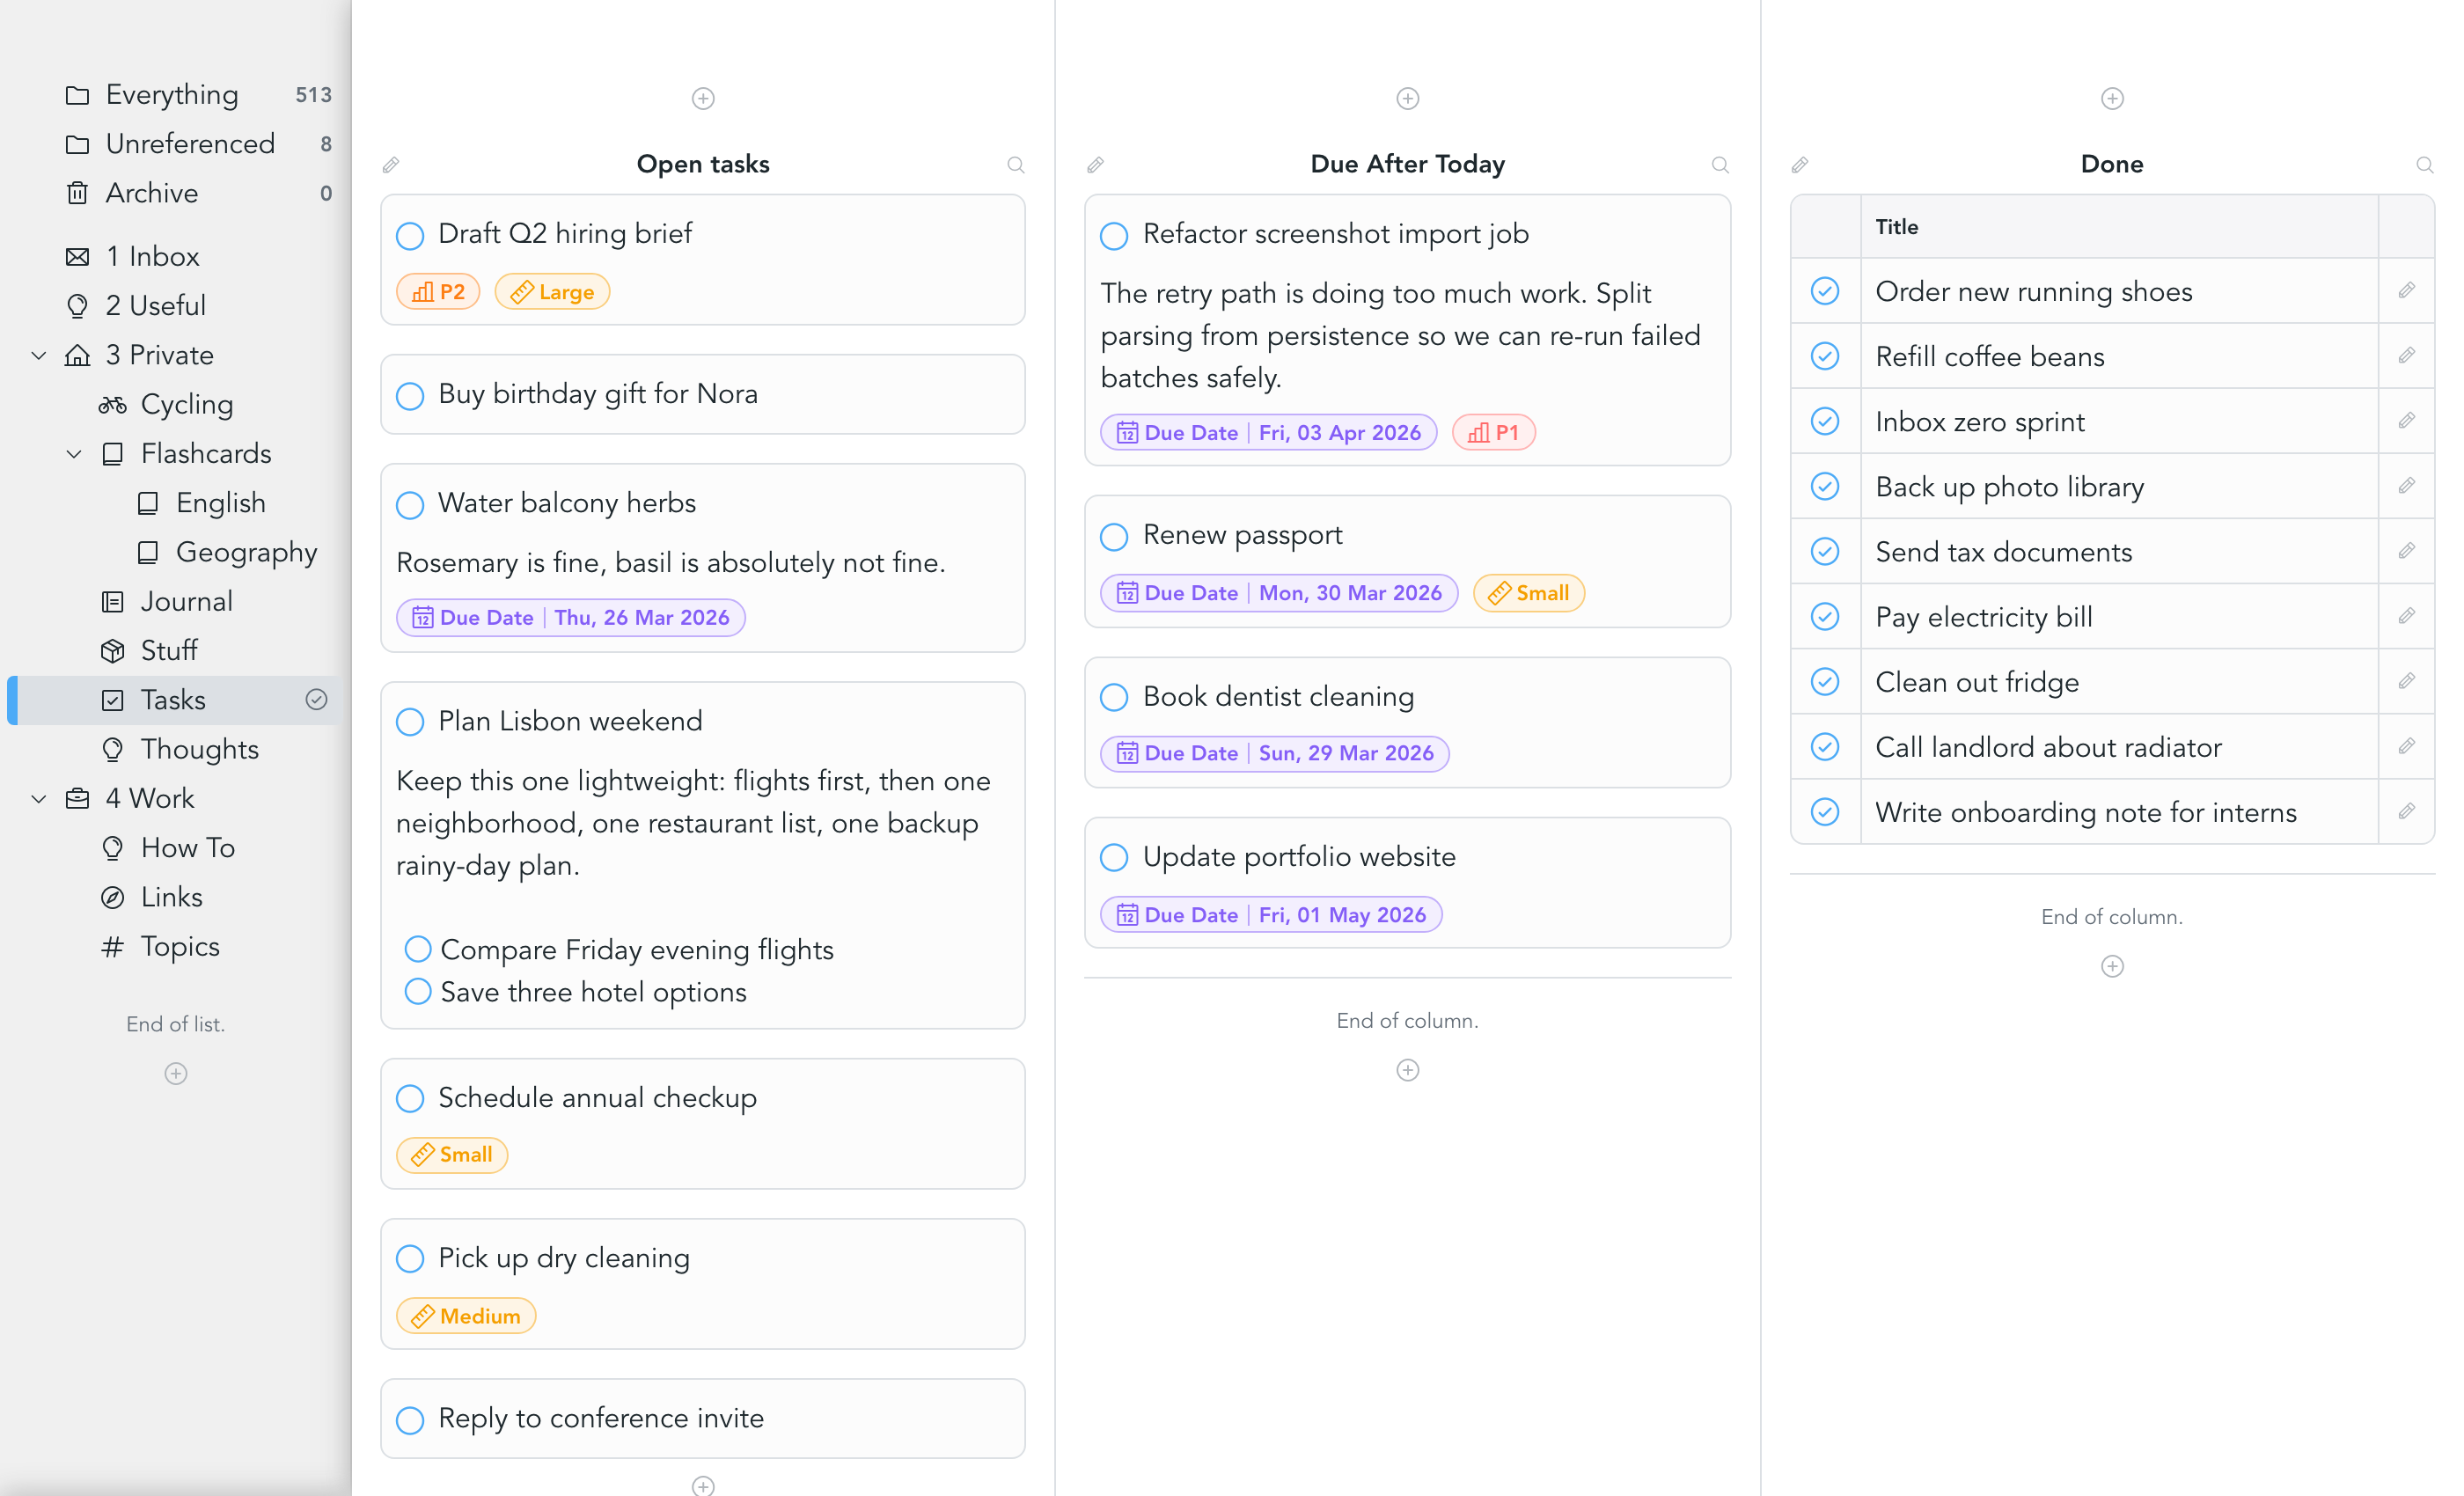Click the bicycle icon next to Cycling
The width and height of the screenshot is (2464, 1496).
click(112, 404)
